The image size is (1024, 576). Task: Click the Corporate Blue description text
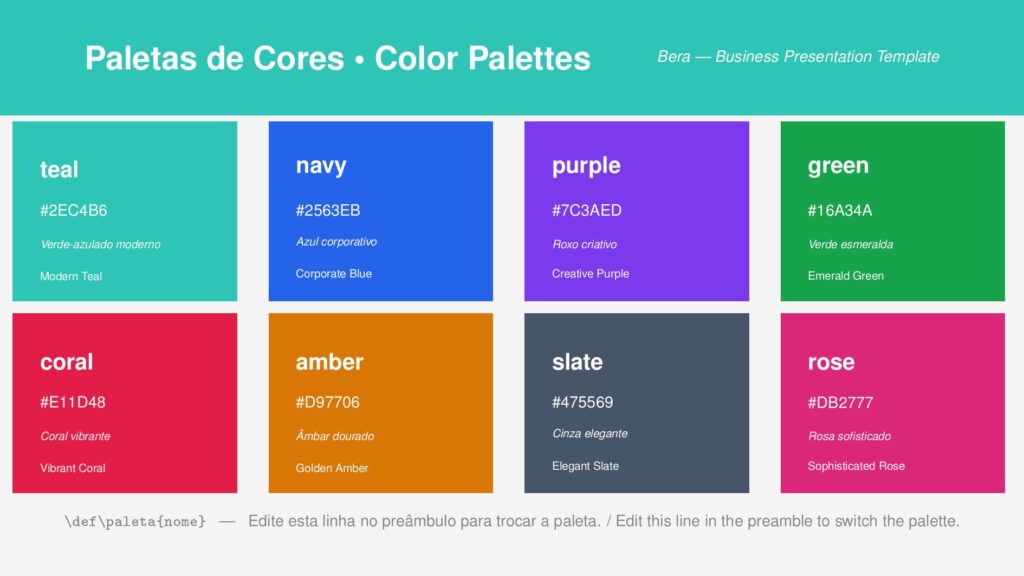click(x=334, y=274)
